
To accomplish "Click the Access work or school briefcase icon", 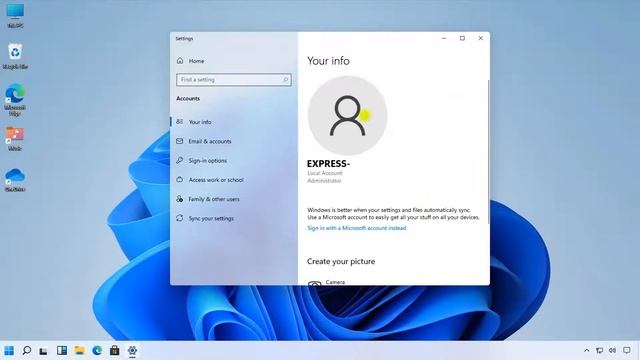I will 180,179.
